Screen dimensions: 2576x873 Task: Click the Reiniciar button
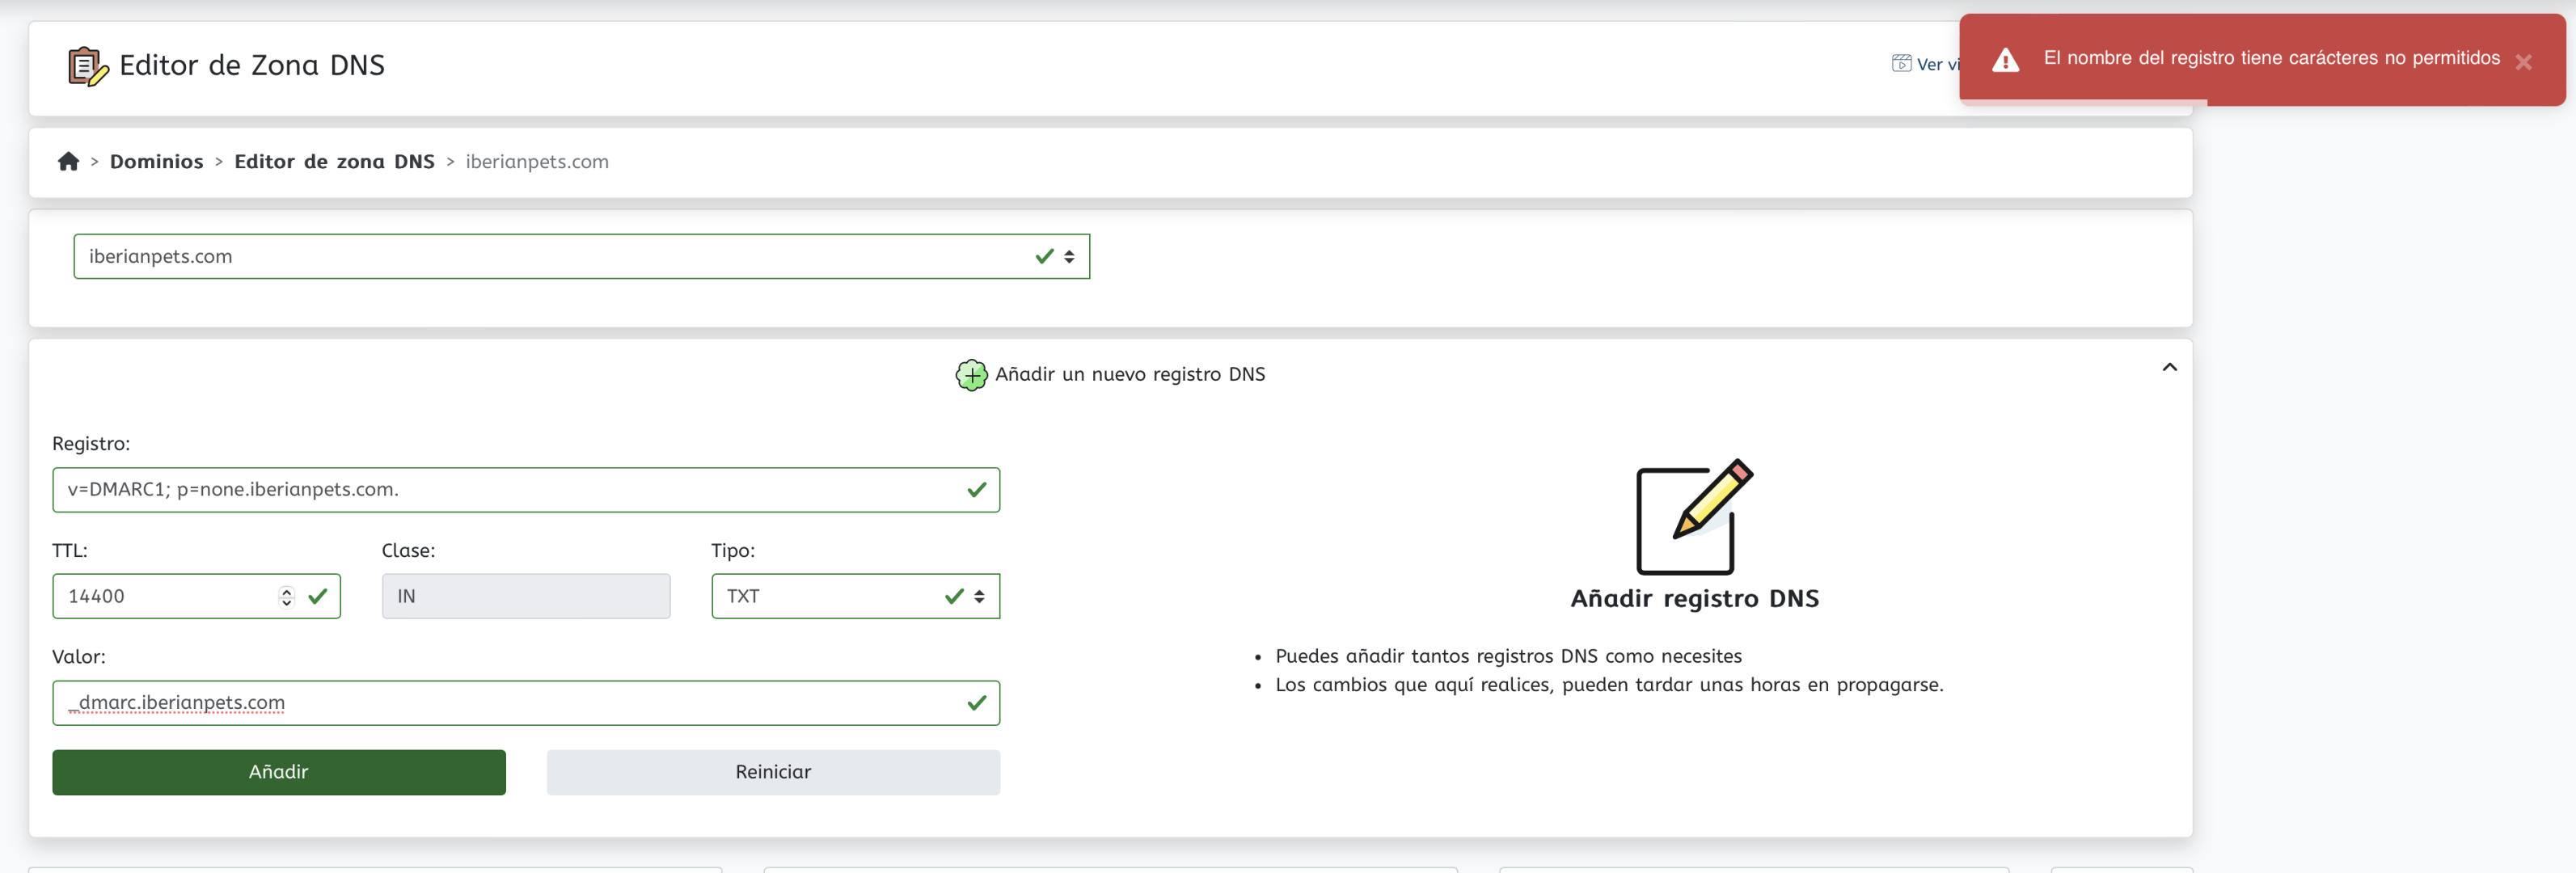[x=773, y=772]
